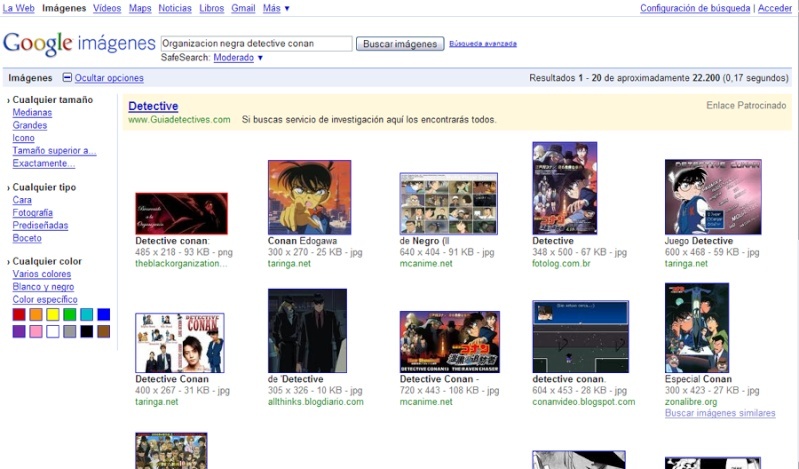Open the sponsored Detective ad link
Viewport: 799px width, 469px height.
(153, 106)
